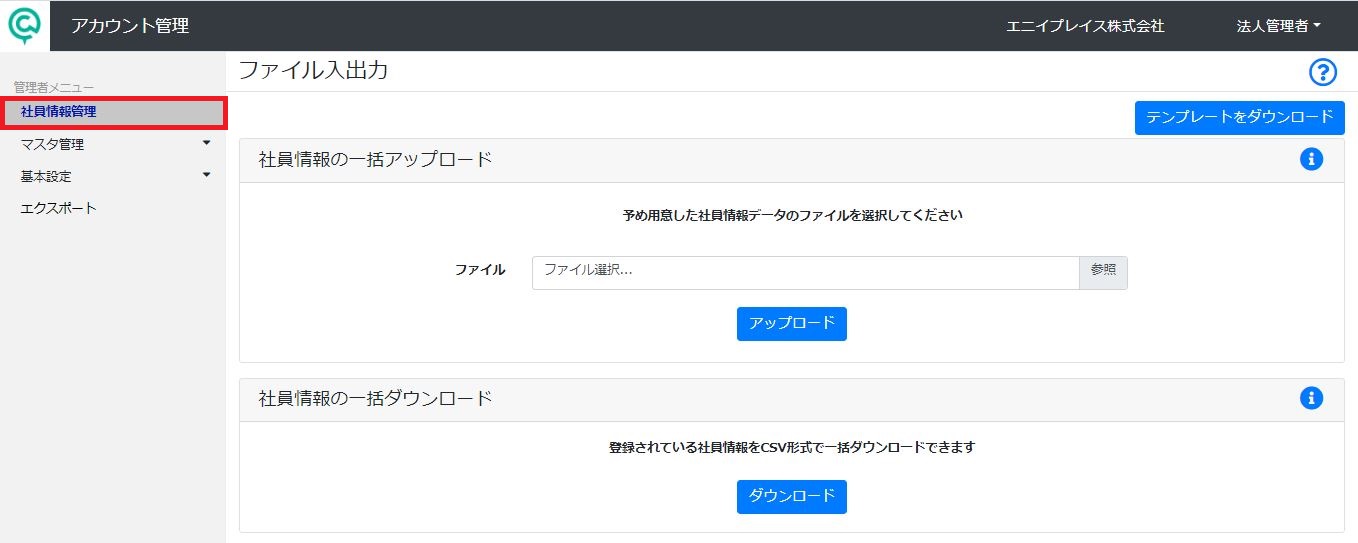The width and height of the screenshot is (1358, 543).
Task: Select 社員情報管理 in the sidebar
Action: coord(113,112)
